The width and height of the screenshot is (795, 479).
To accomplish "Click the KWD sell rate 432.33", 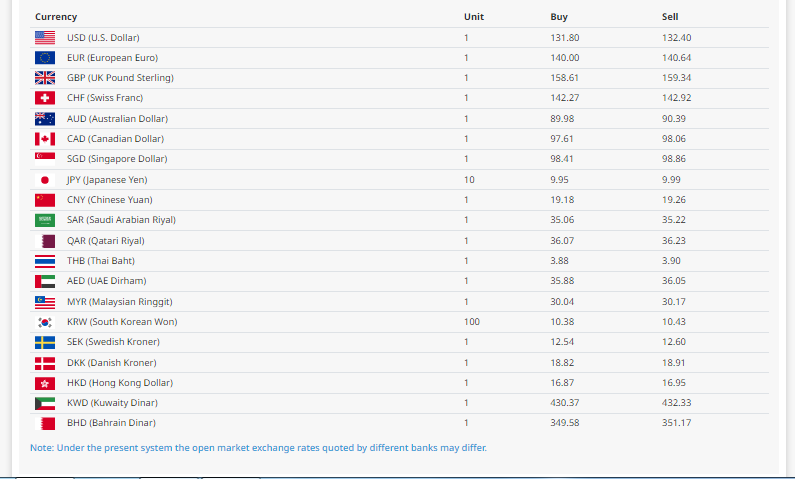I will (676, 403).
